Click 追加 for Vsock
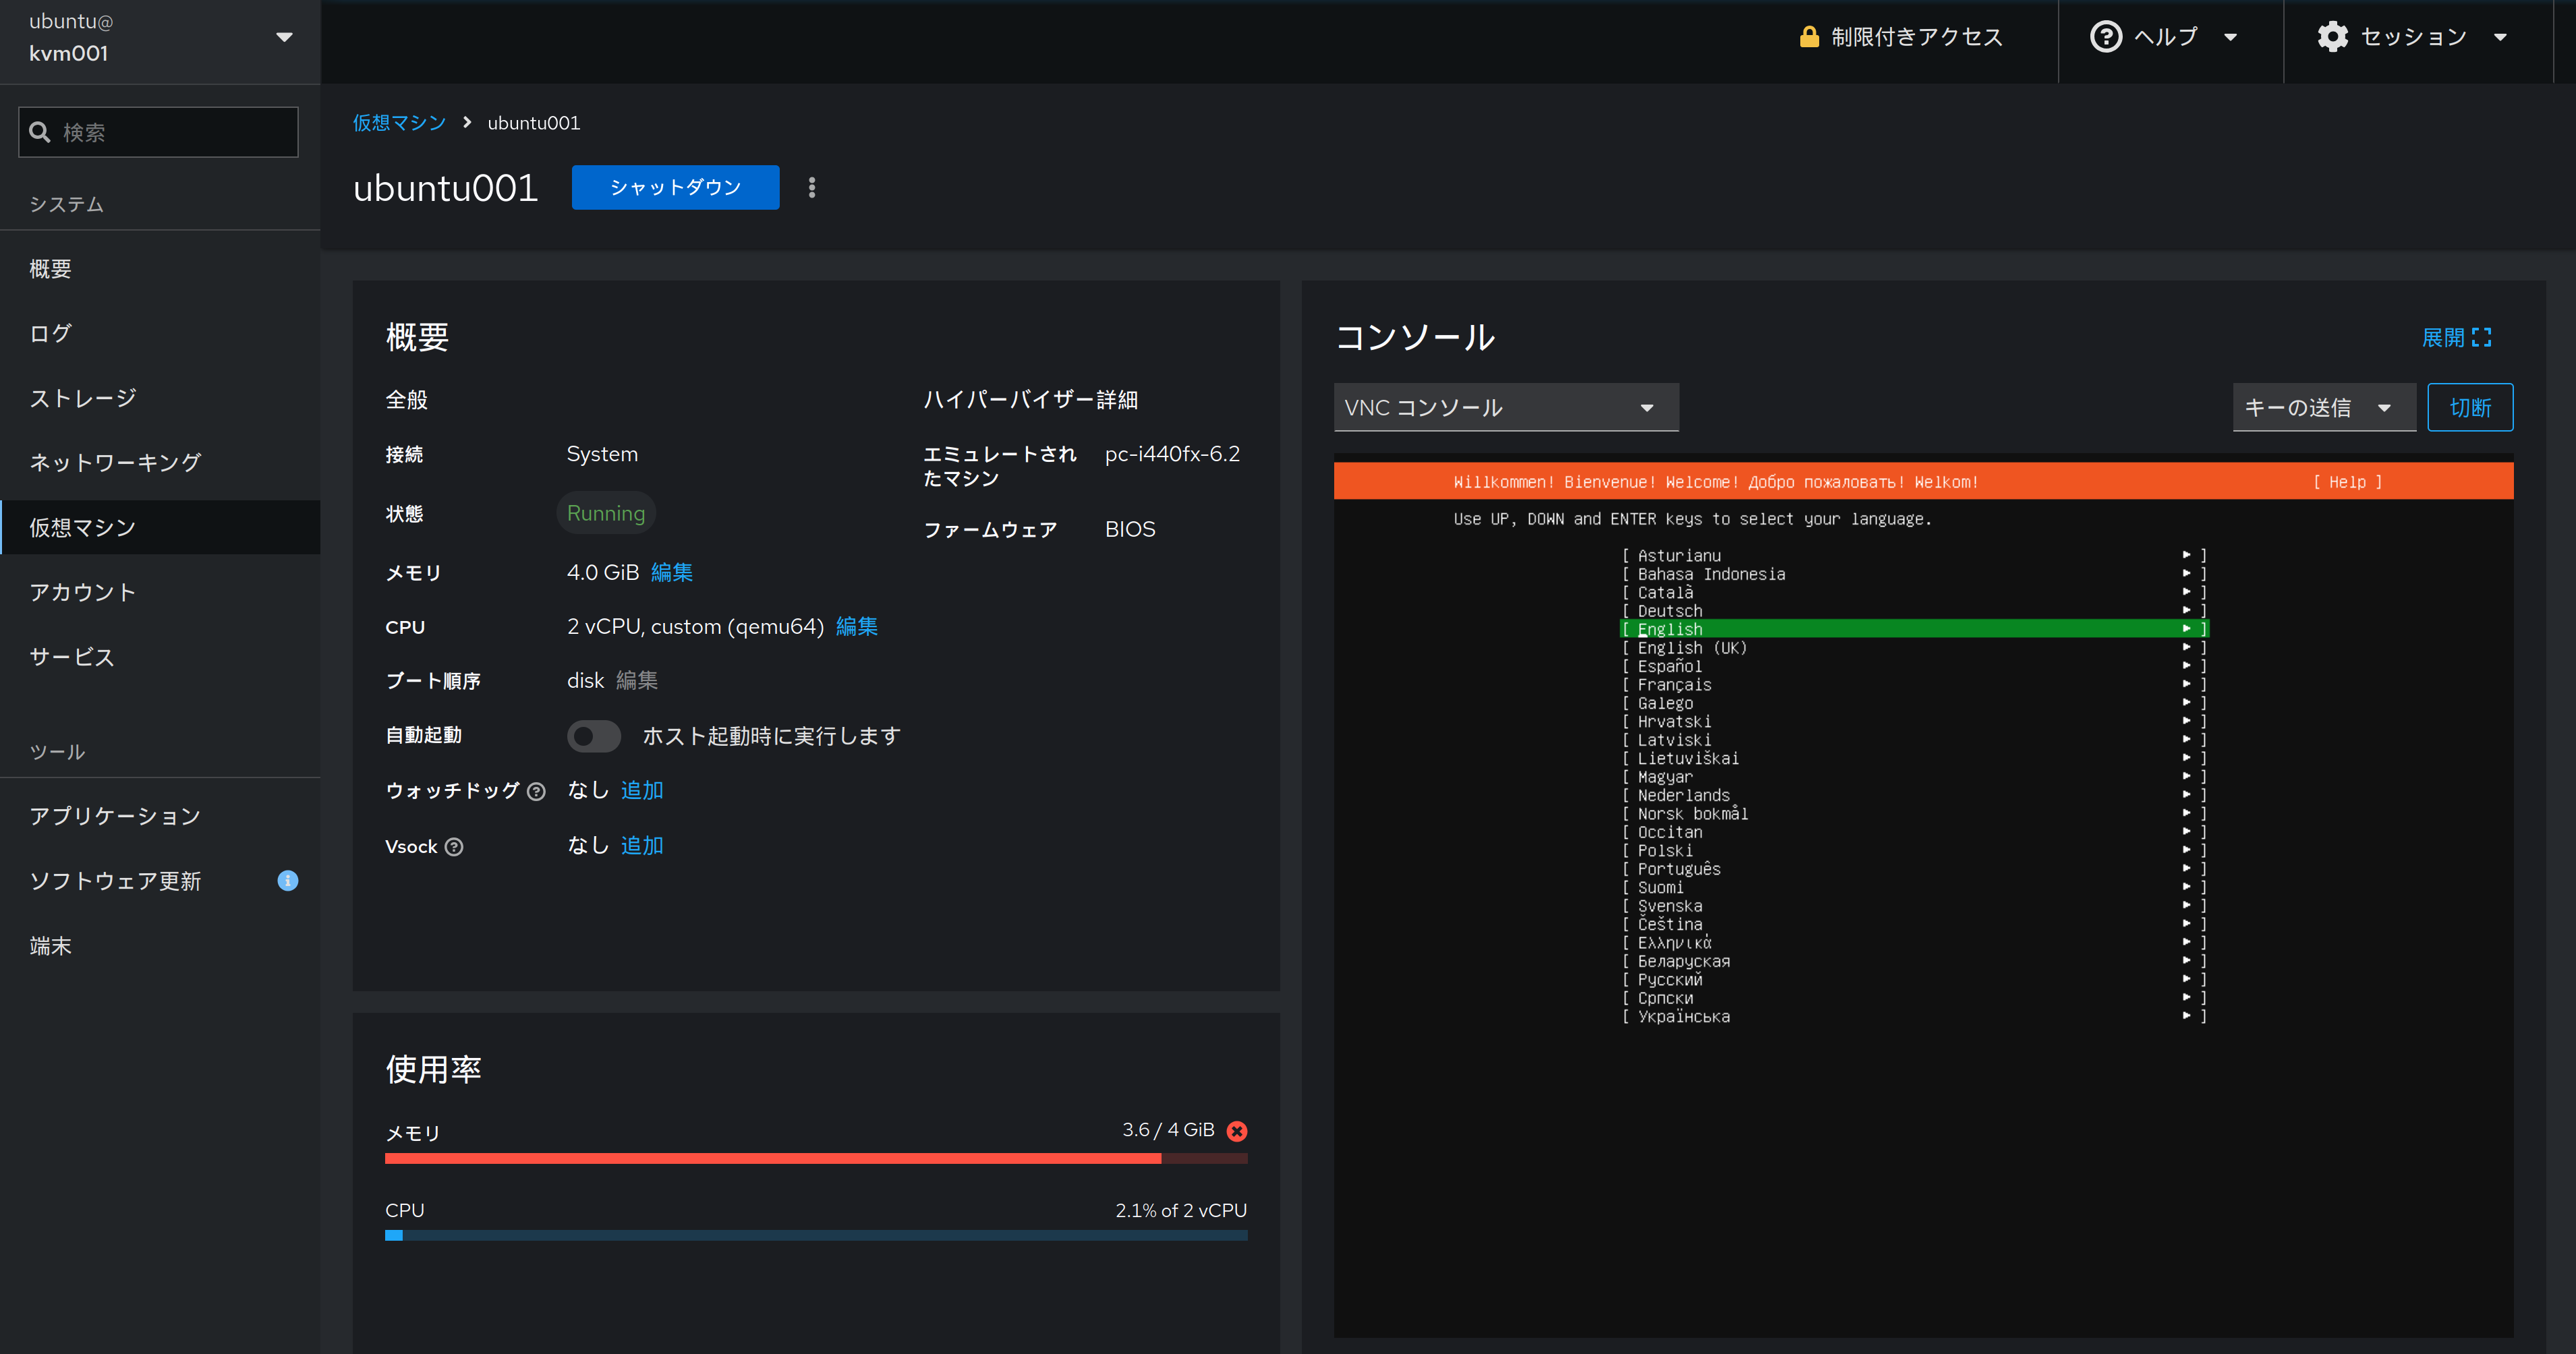 641,846
